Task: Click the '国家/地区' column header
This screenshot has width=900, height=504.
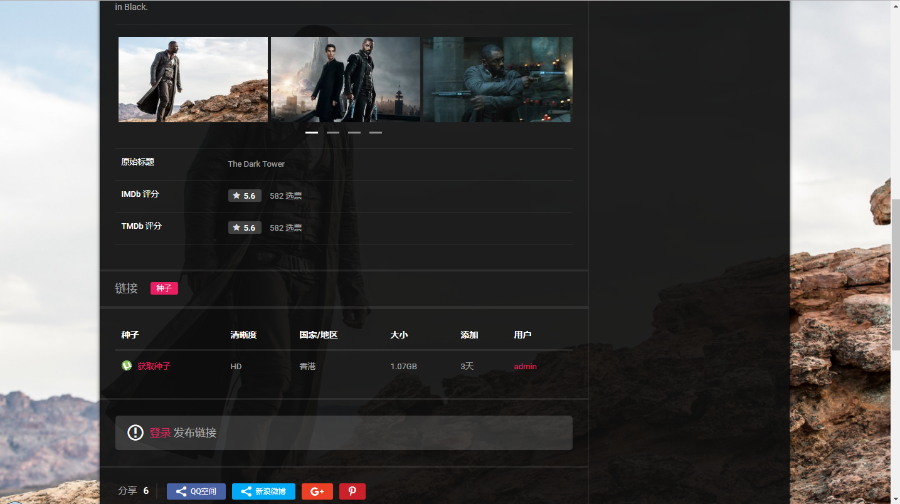Action: pos(319,335)
